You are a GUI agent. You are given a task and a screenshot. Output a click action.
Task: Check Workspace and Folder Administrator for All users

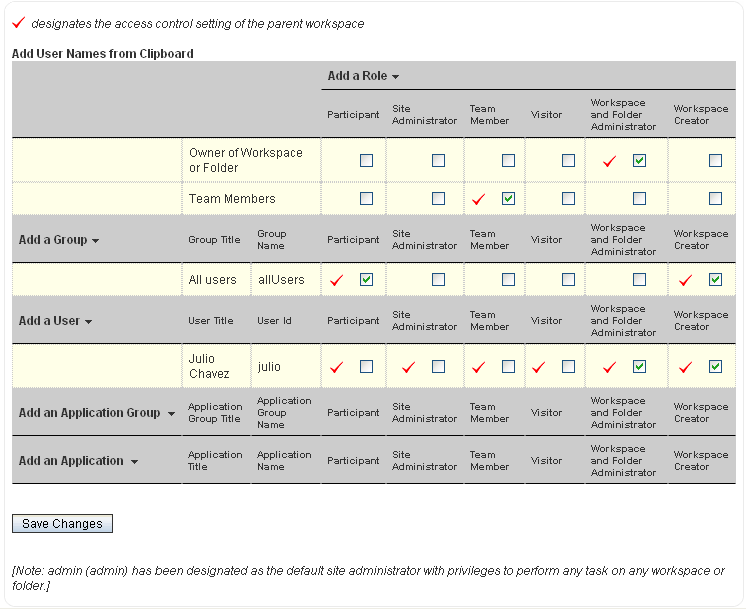pyautogui.click(x=639, y=279)
